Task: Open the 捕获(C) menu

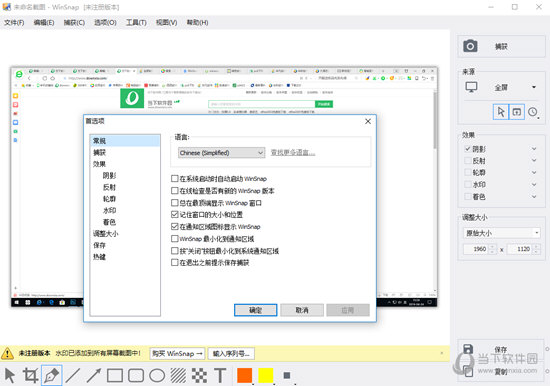Action: (x=74, y=22)
